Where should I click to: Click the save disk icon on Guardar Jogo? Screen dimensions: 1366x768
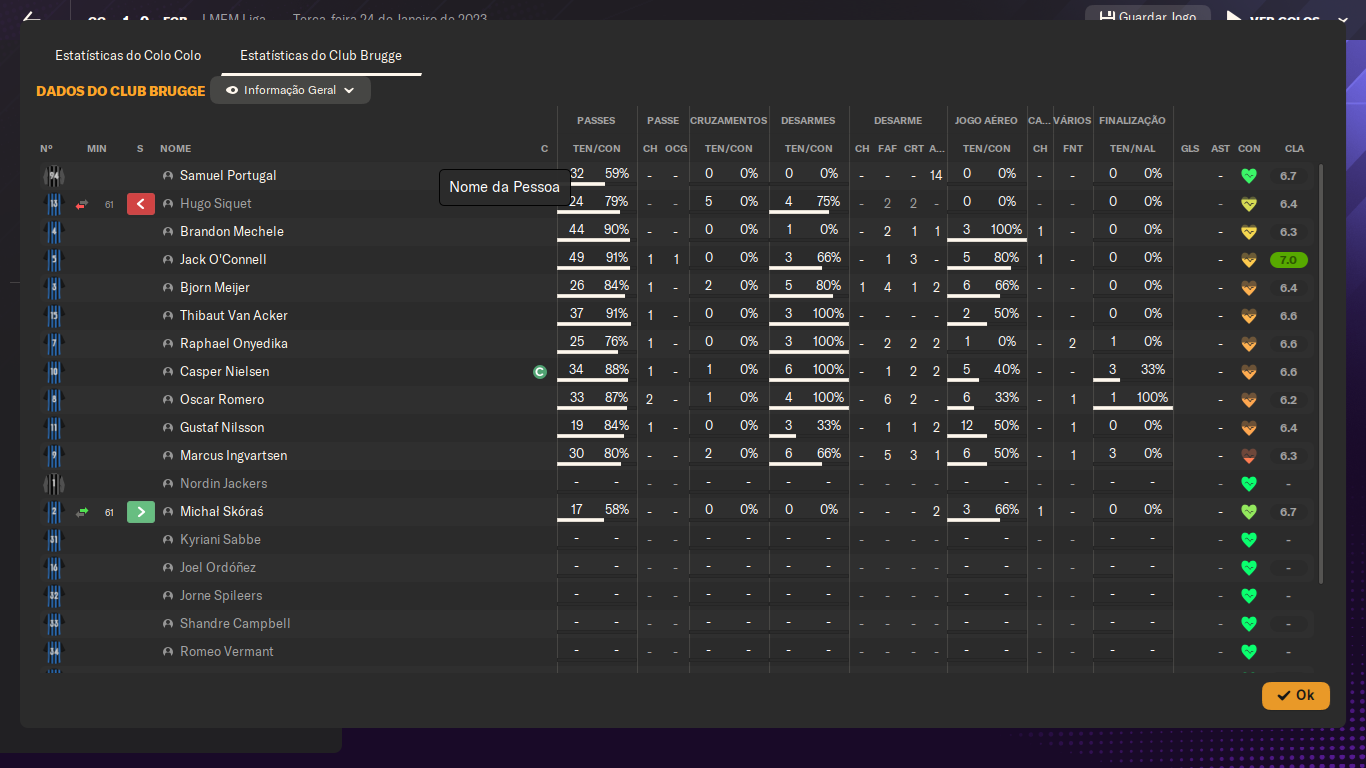click(x=1107, y=17)
